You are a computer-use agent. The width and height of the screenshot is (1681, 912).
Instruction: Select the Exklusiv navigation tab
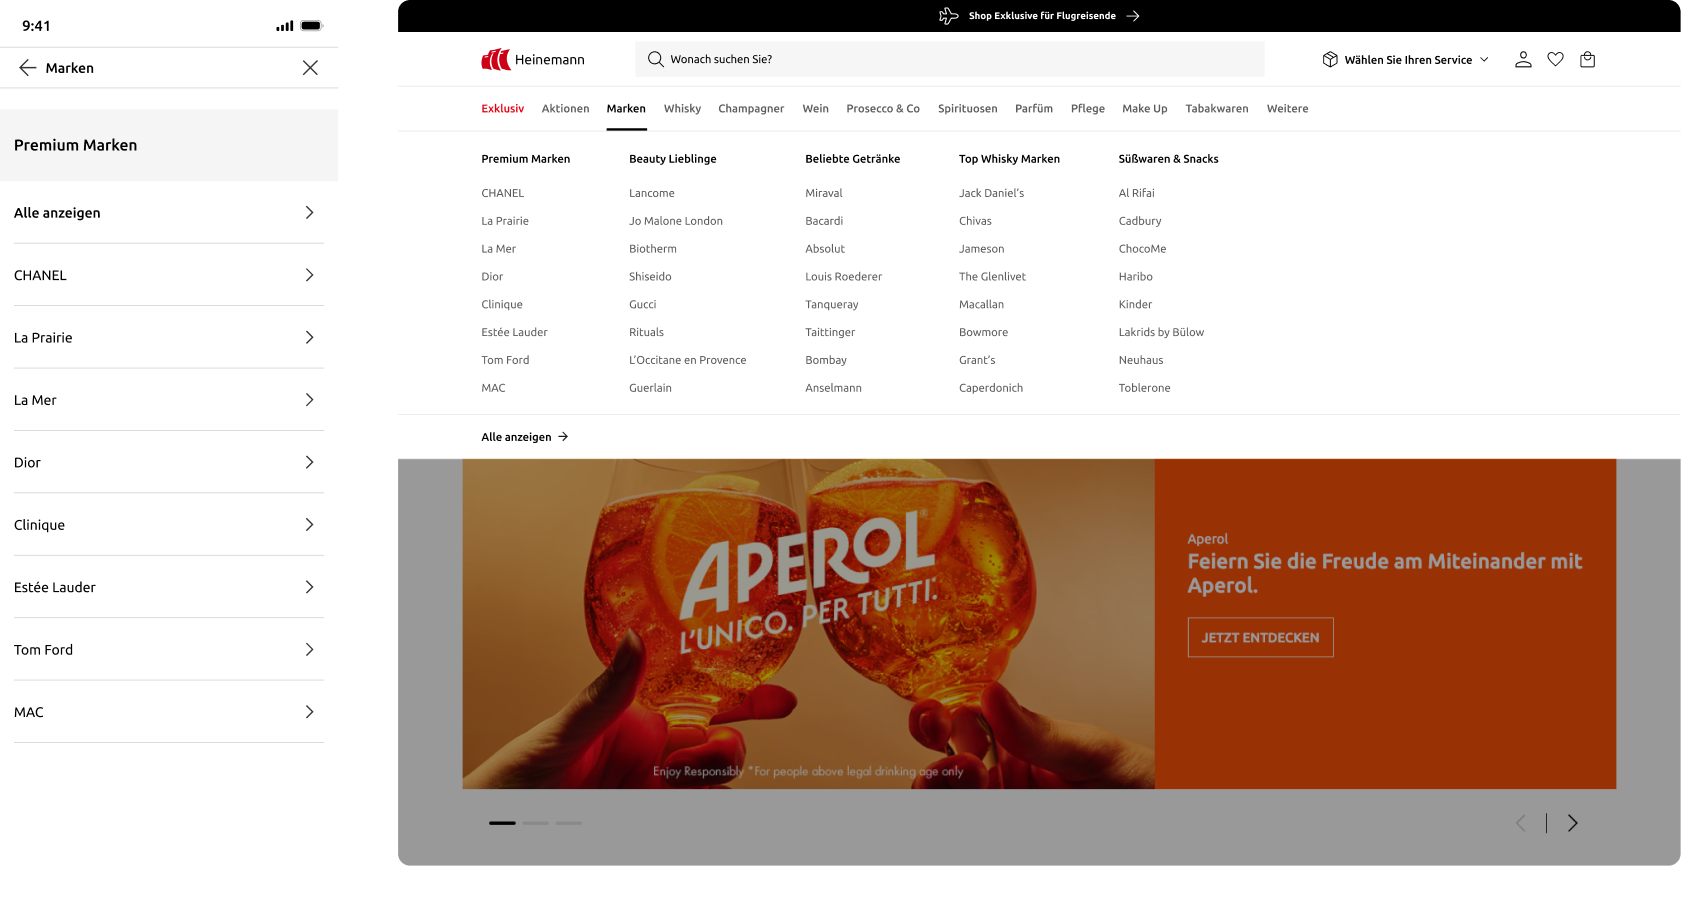click(x=502, y=109)
